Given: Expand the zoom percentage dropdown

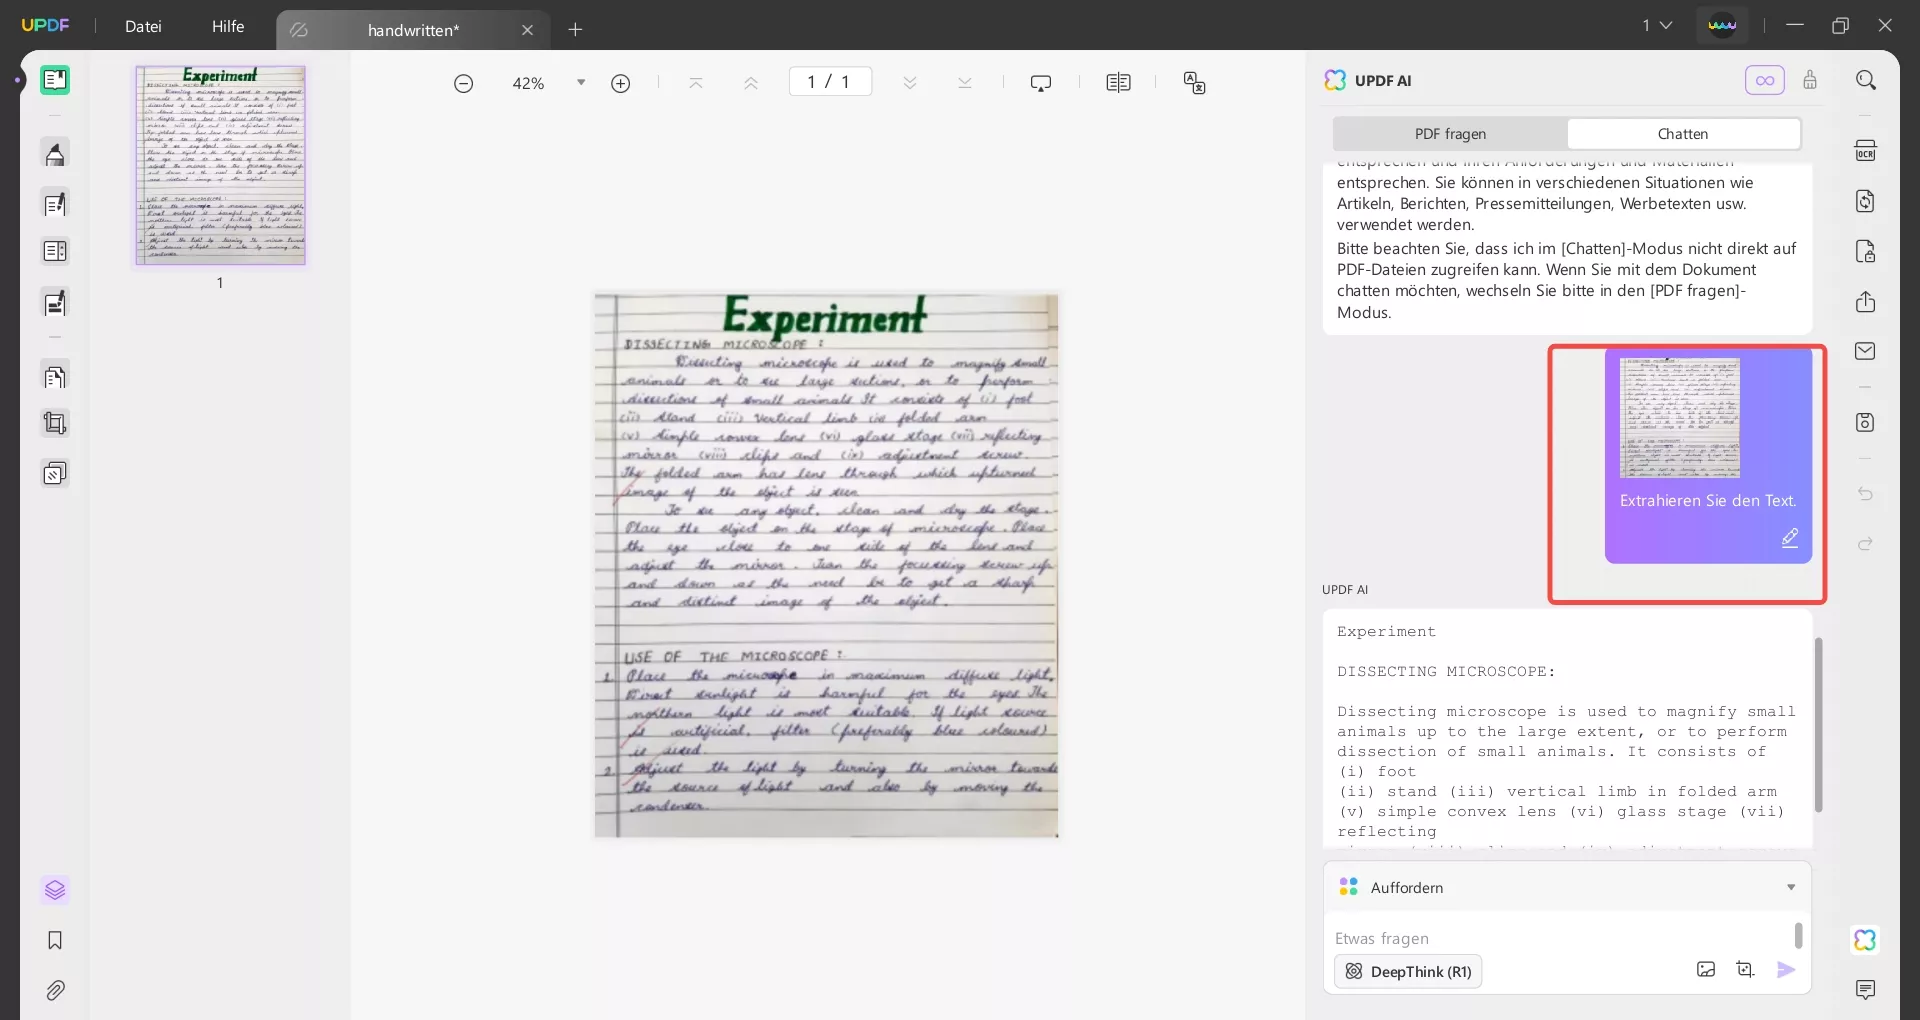Looking at the screenshot, I should (x=581, y=83).
